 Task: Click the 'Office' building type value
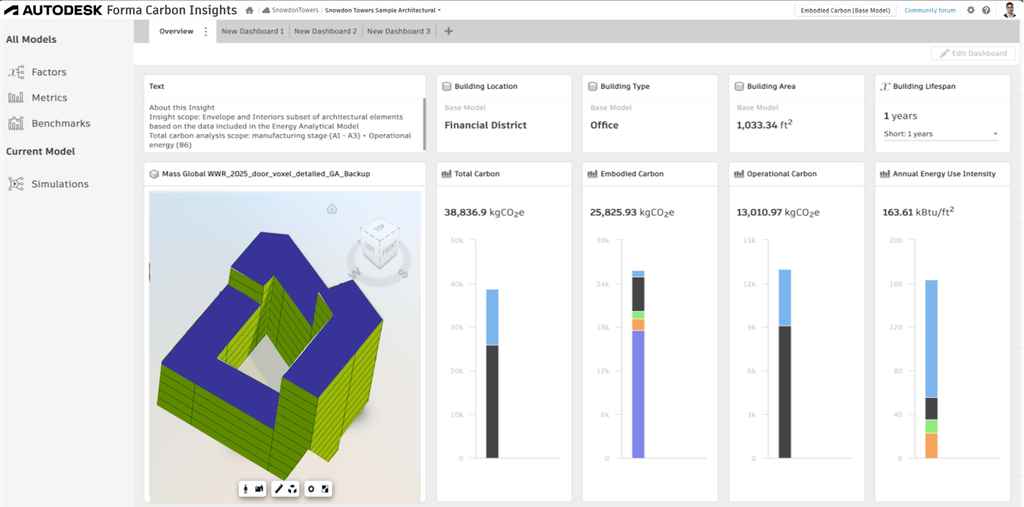click(604, 125)
